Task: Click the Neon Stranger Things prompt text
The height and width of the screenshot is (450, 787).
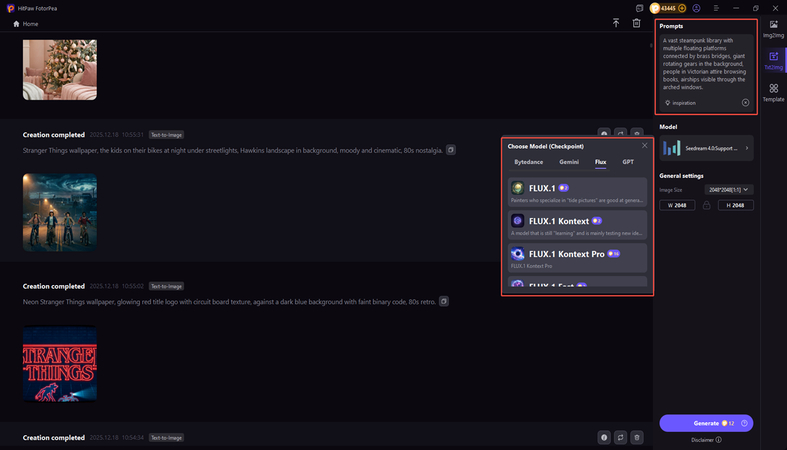Action: tap(229, 302)
